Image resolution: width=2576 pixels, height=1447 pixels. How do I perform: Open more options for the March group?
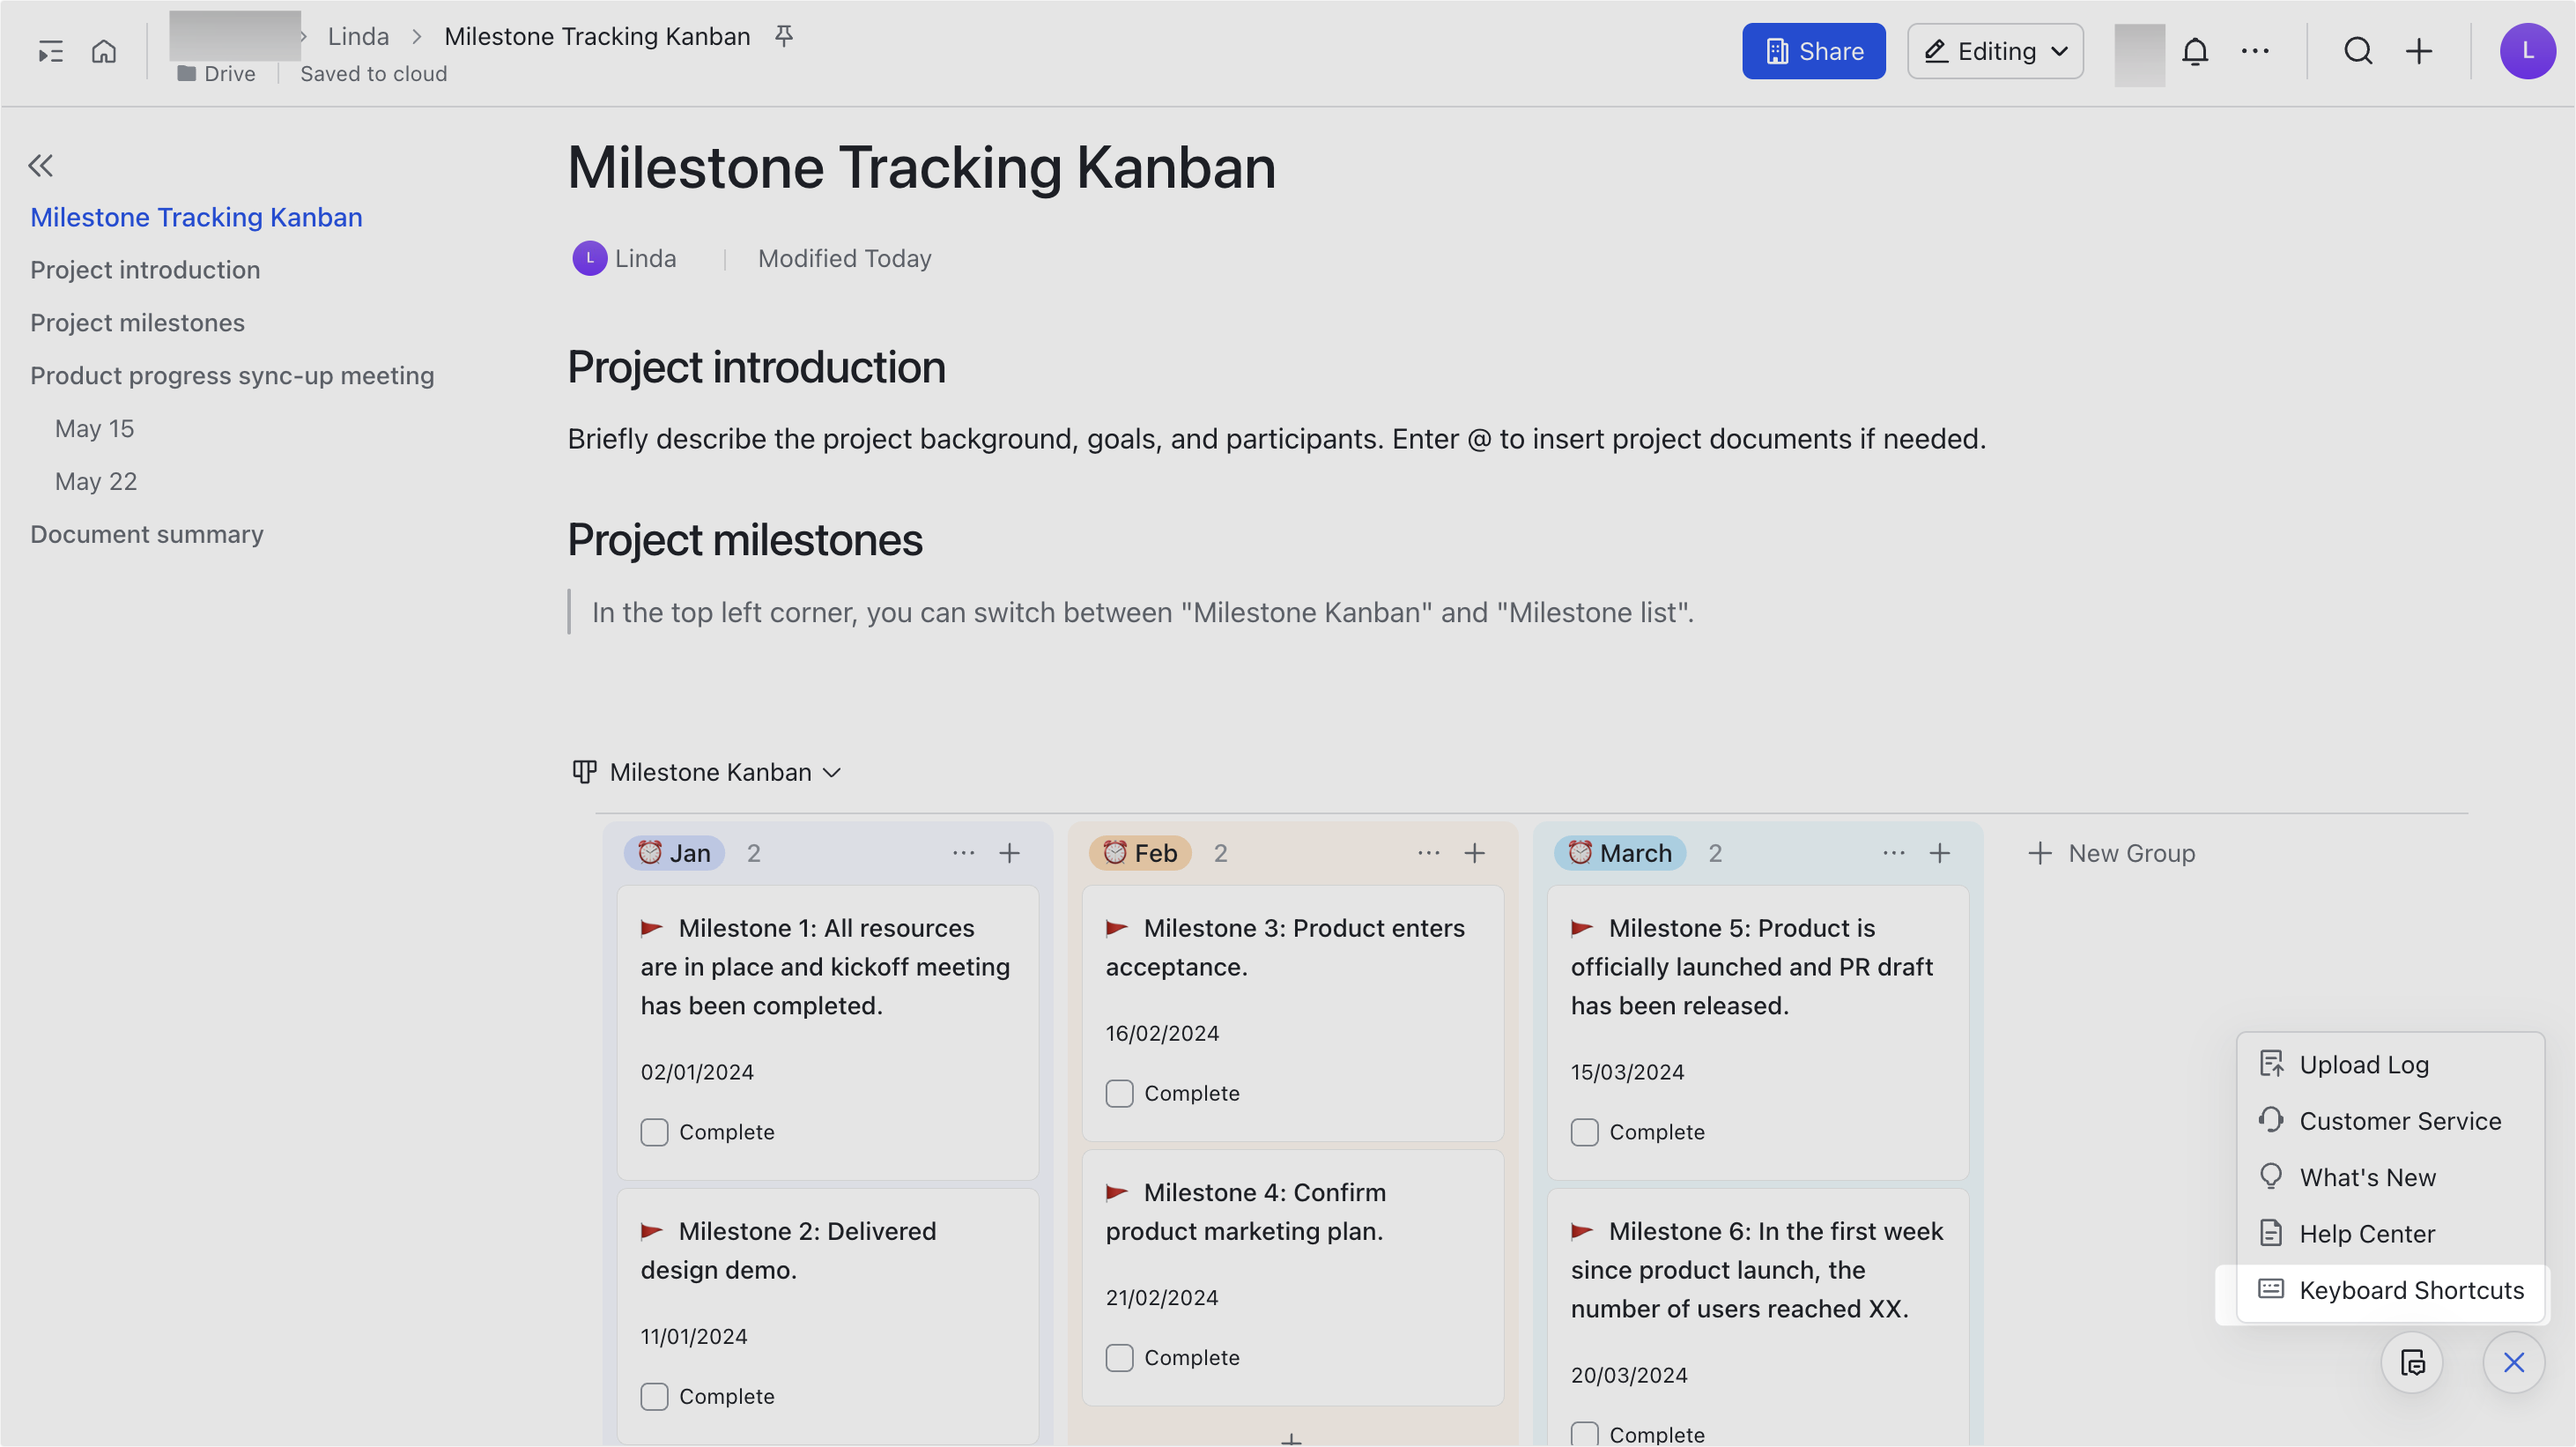(x=1893, y=853)
